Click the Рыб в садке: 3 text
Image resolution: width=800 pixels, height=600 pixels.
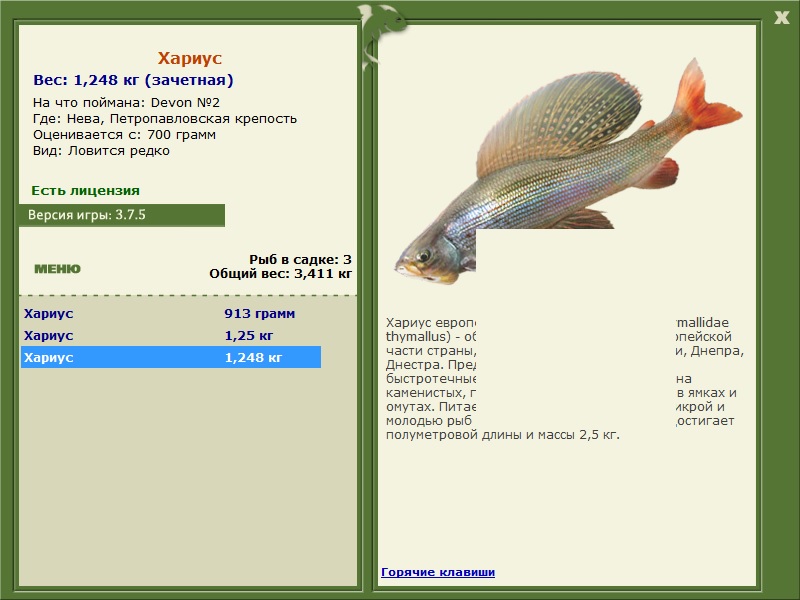point(301,259)
